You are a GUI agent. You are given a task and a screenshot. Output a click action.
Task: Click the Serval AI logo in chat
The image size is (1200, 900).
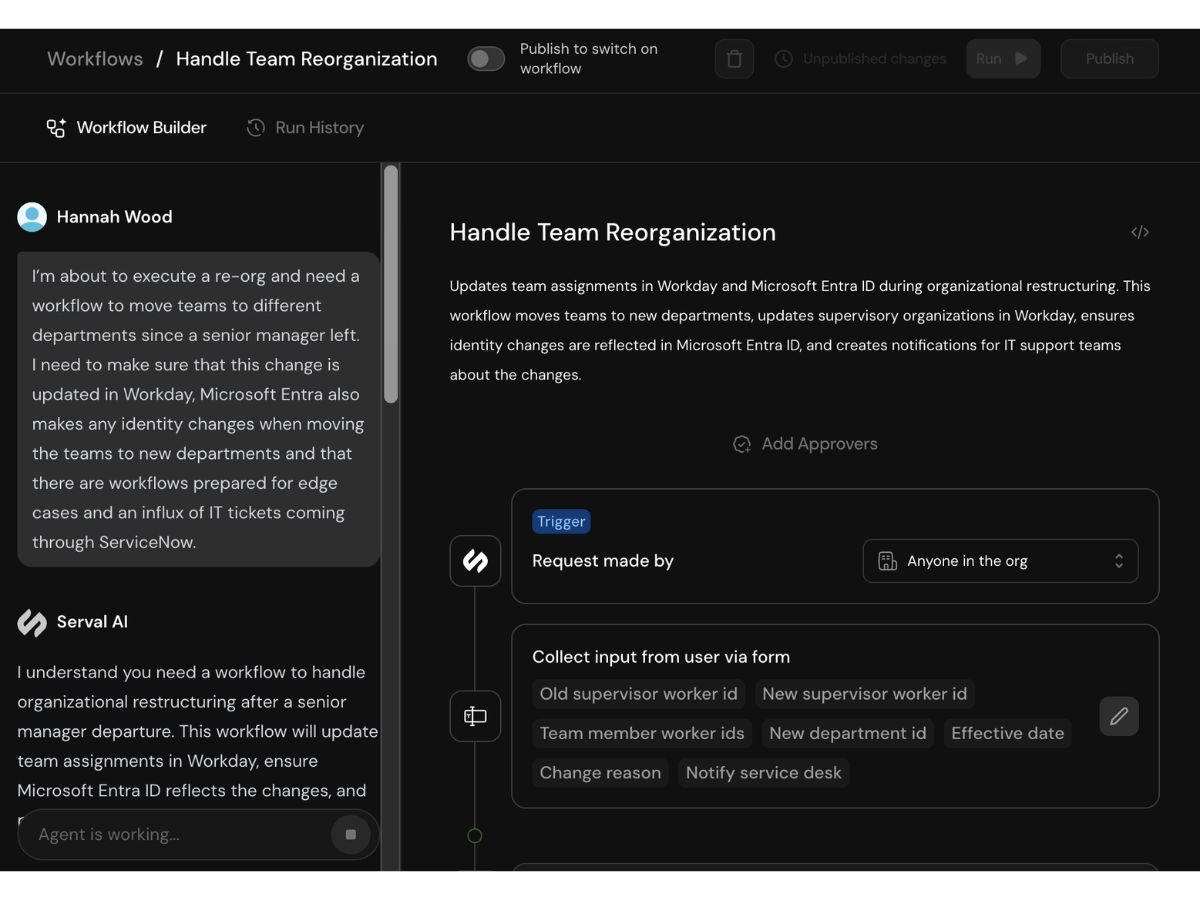(32, 622)
